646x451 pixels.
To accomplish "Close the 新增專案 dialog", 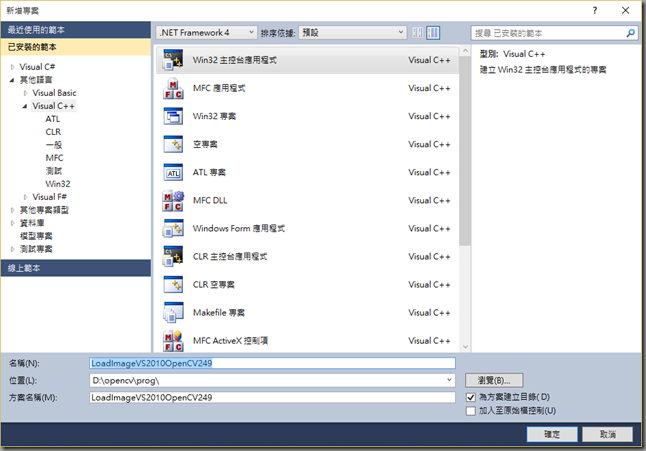I will [x=625, y=10].
